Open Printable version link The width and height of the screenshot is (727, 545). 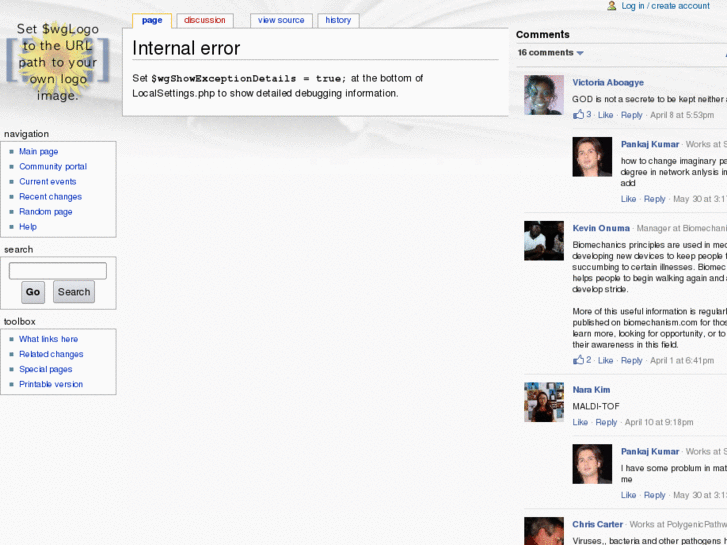[x=51, y=384]
